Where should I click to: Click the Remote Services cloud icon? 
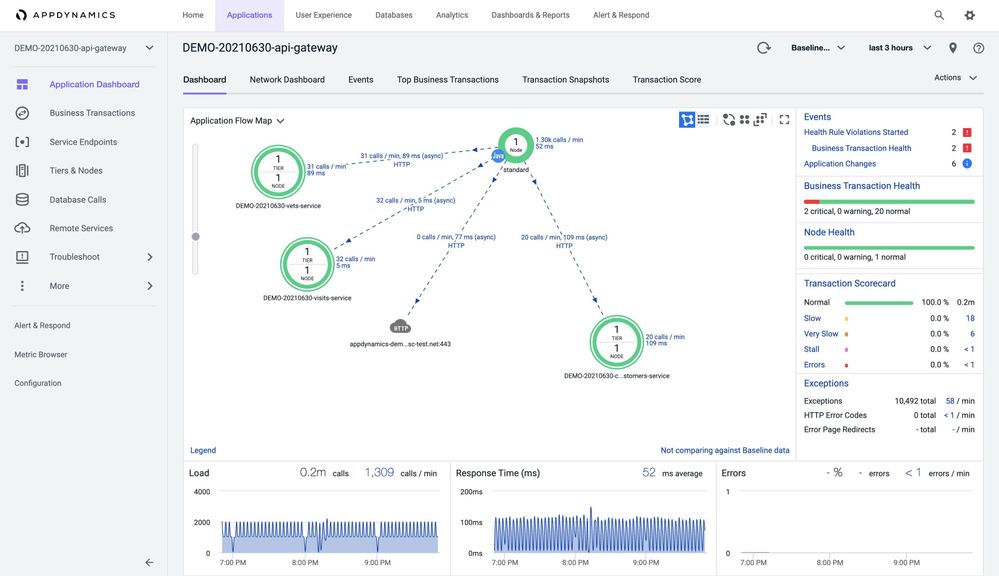[x=22, y=228]
